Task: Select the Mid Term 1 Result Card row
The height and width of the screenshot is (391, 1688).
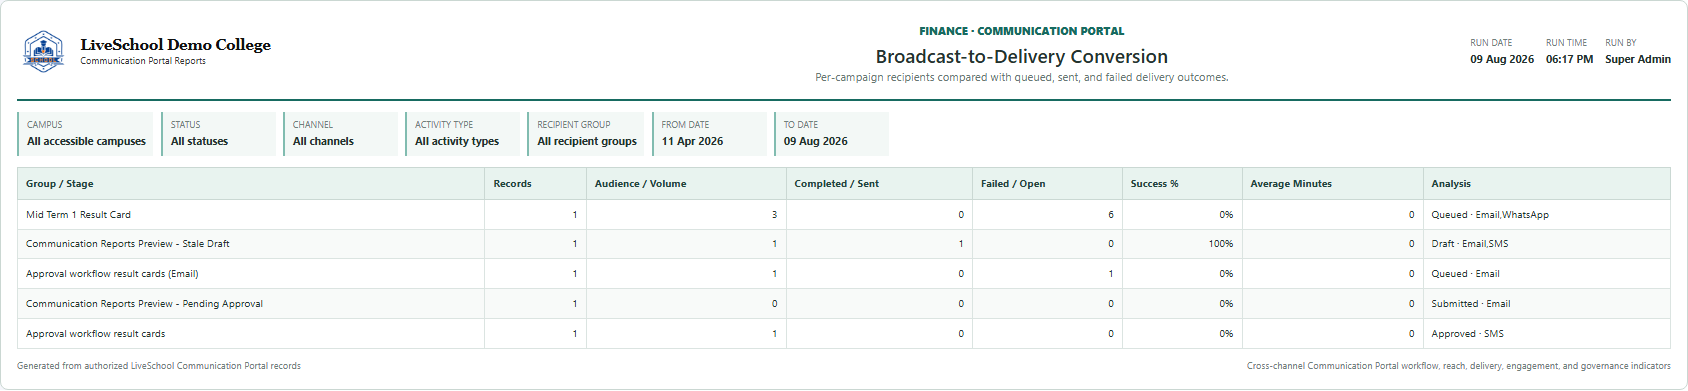Action: tap(844, 215)
